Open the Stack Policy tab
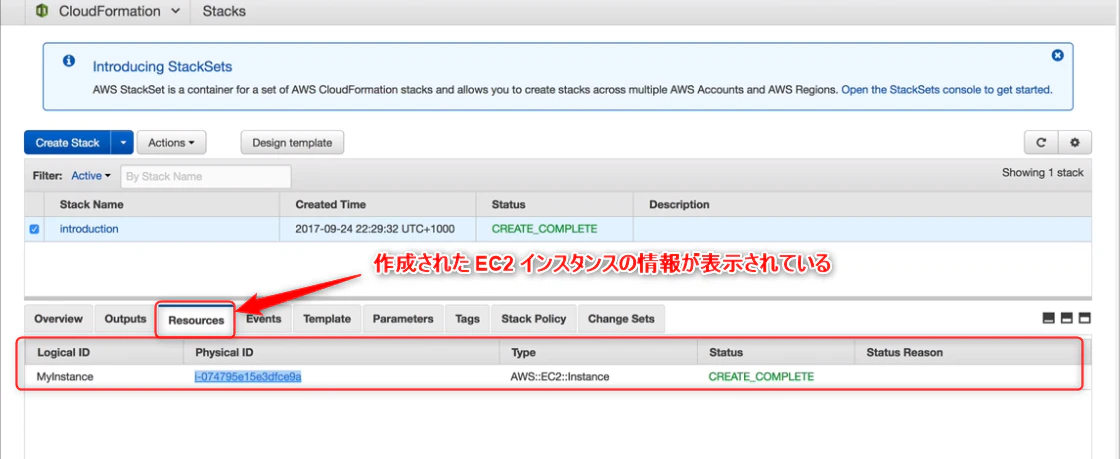This screenshot has height=459, width=1120. (534, 319)
